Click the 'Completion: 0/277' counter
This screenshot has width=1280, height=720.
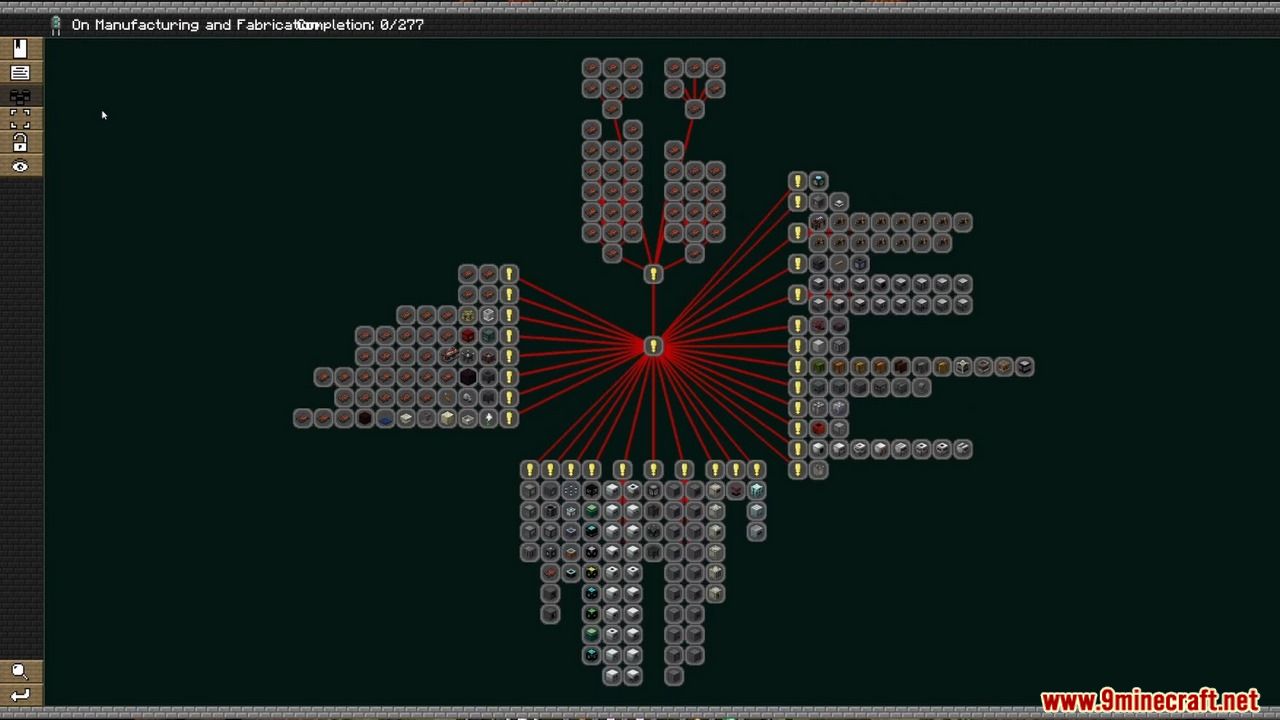point(360,25)
